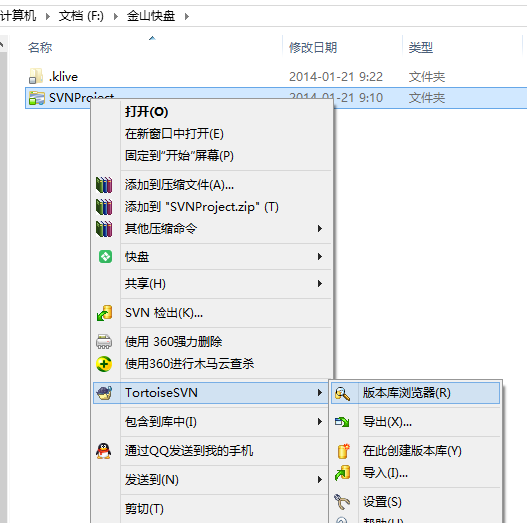The height and width of the screenshot is (523, 527).
Task: Open the dropdown arrow after 计算机 in address bar
Action: (x=48, y=16)
